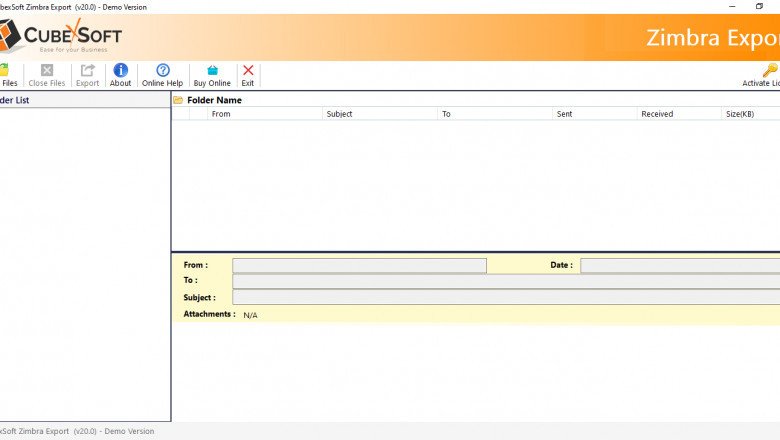
Task: Open the About info icon
Action: (x=120, y=70)
